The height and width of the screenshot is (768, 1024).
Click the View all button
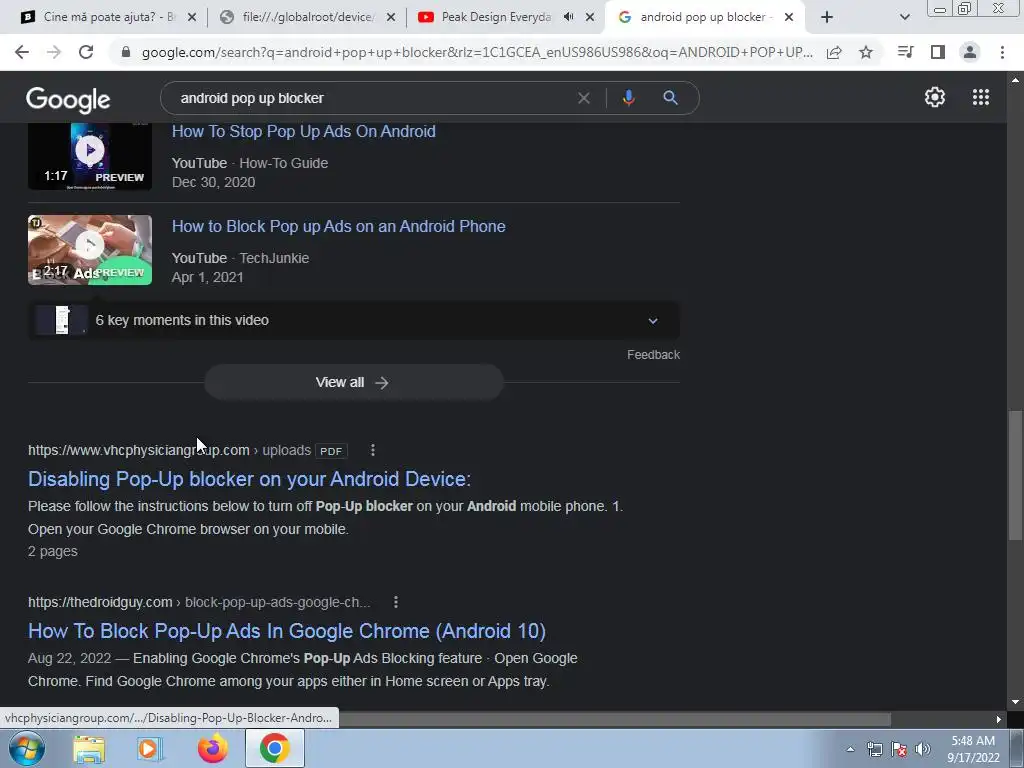point(353,382)
